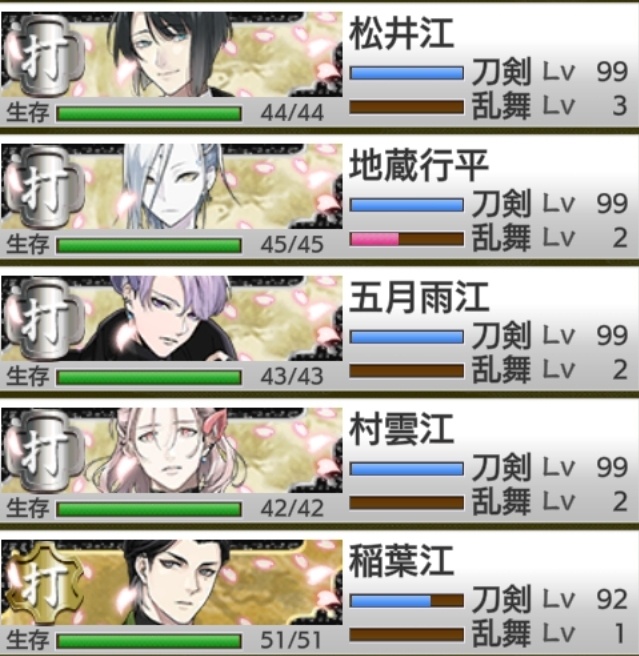
Task: Click 稲葉江's green 生存 bar showing 51/51
Action: pos(149,641)
